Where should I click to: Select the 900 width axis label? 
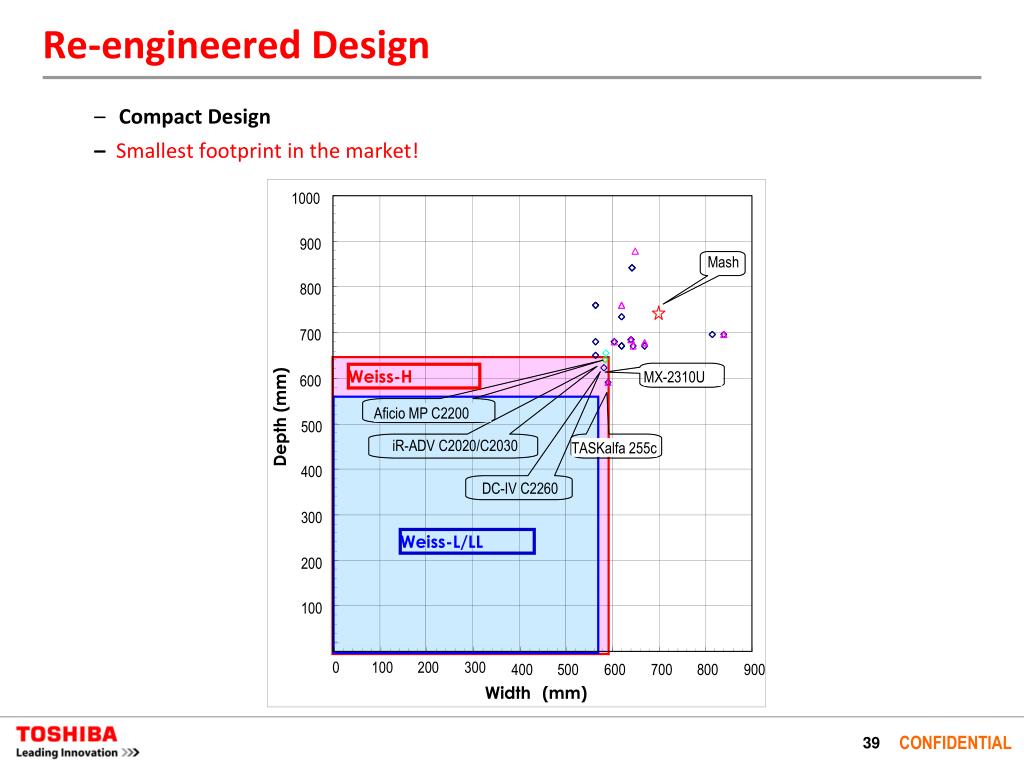coord(754,669)
